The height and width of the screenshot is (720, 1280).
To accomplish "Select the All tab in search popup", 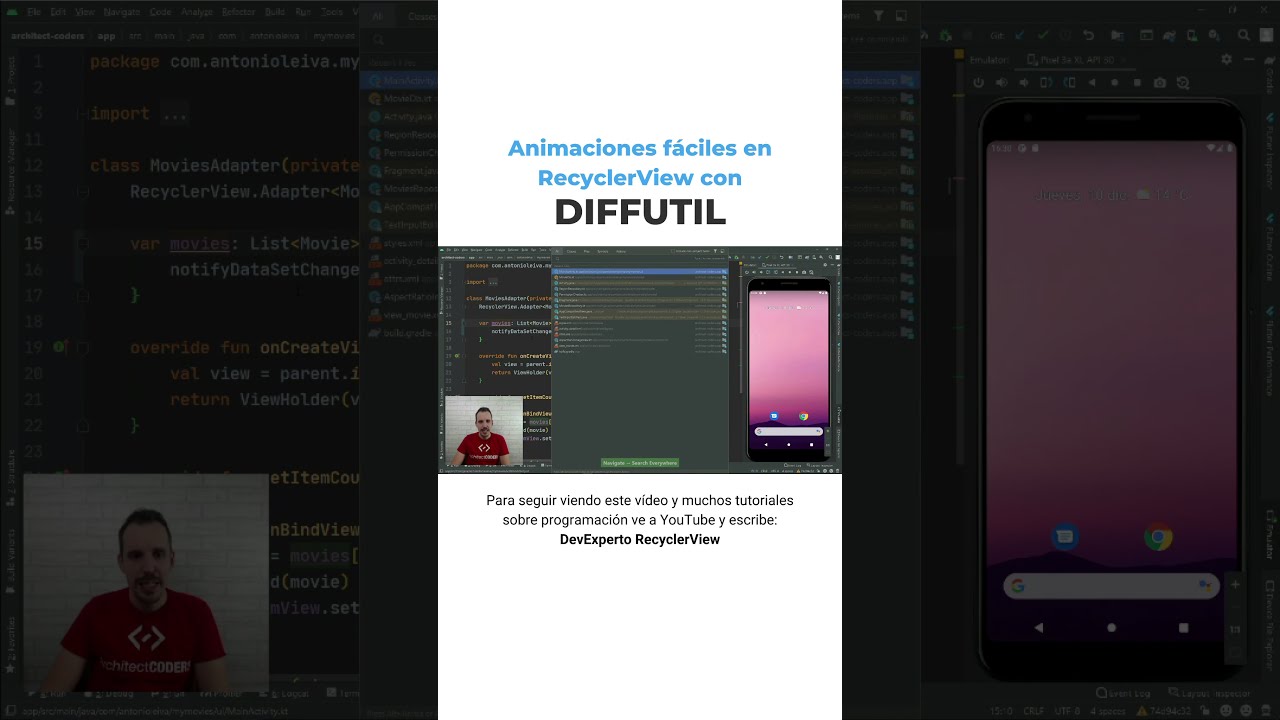I will coord(378,16).
